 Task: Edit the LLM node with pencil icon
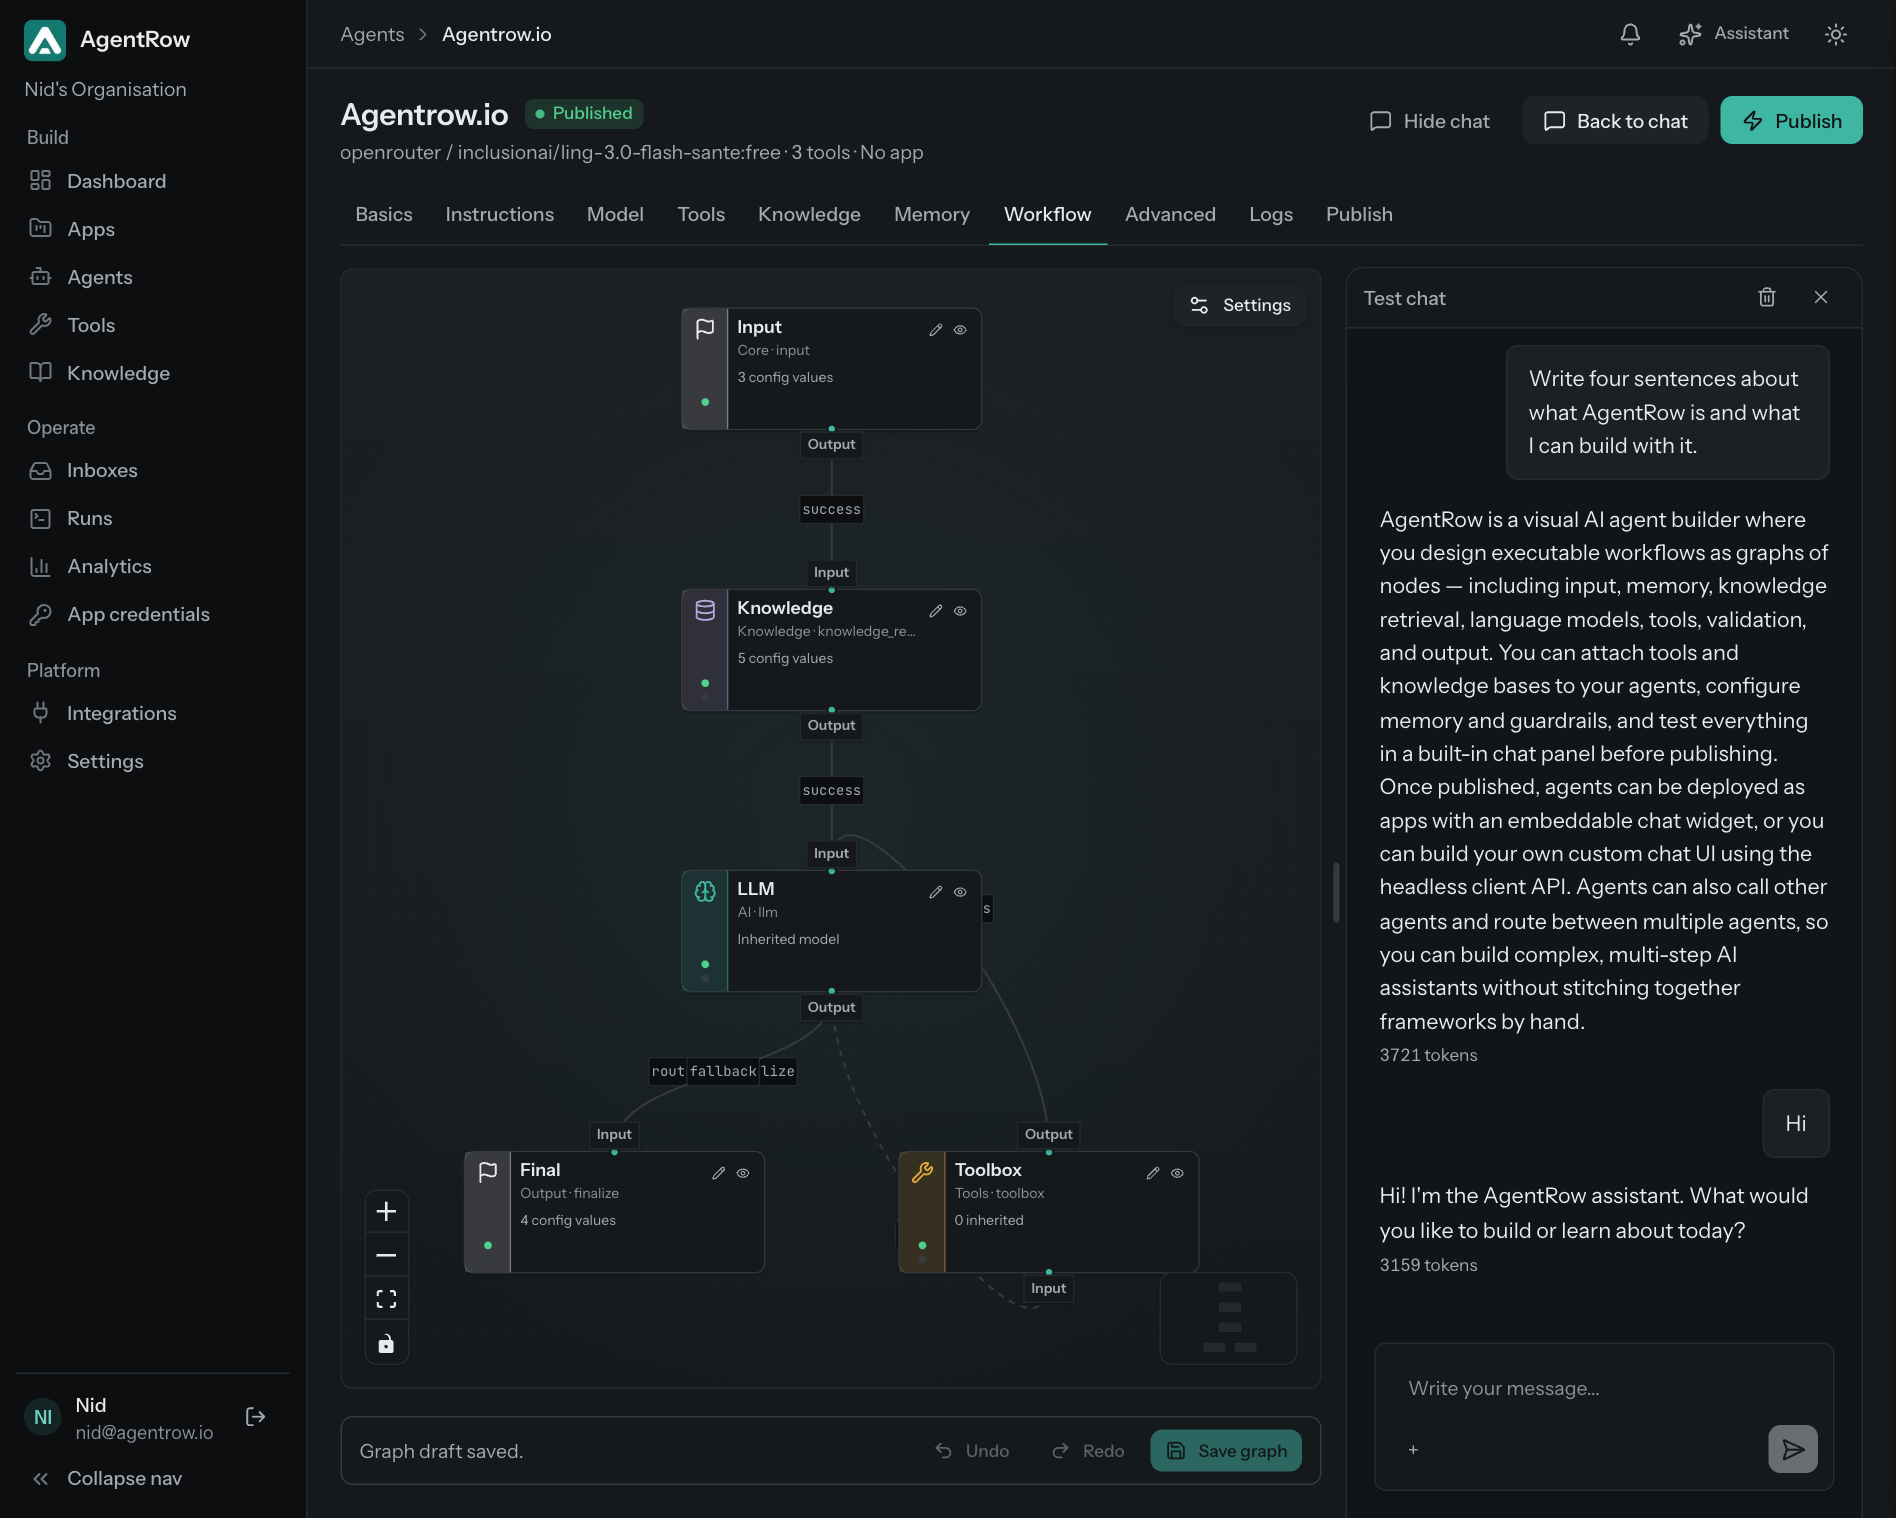(936, 892)
